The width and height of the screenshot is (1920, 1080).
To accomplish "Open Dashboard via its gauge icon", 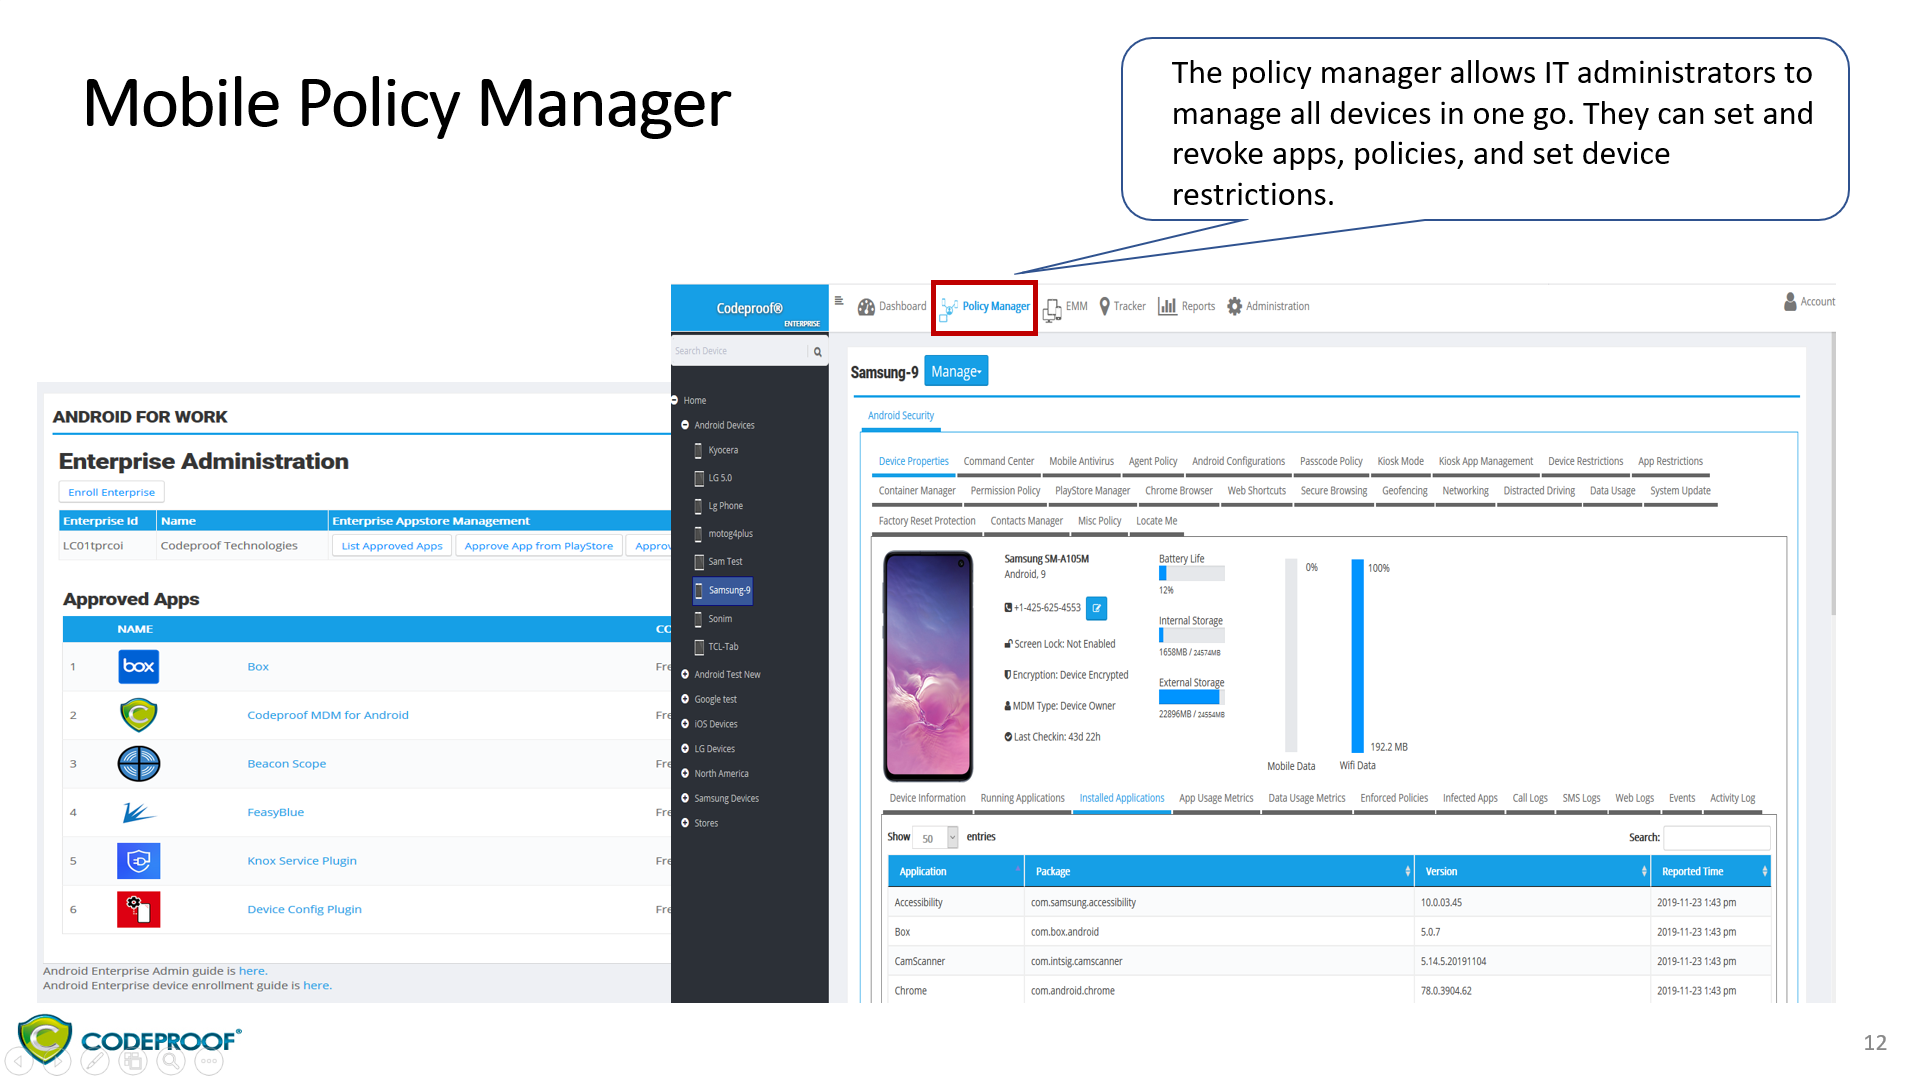I will [866, 307].
